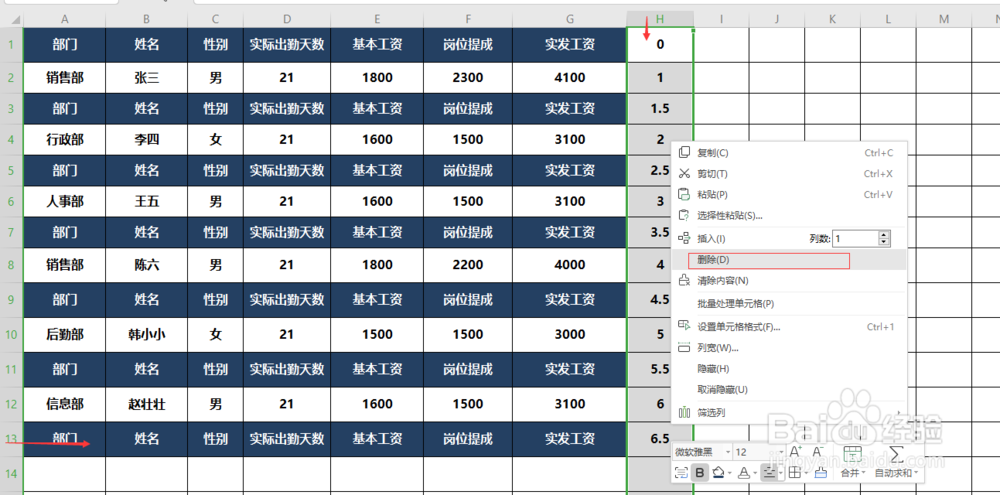Click the Insert columns icon
The image size is (1000, 495).
684,239
